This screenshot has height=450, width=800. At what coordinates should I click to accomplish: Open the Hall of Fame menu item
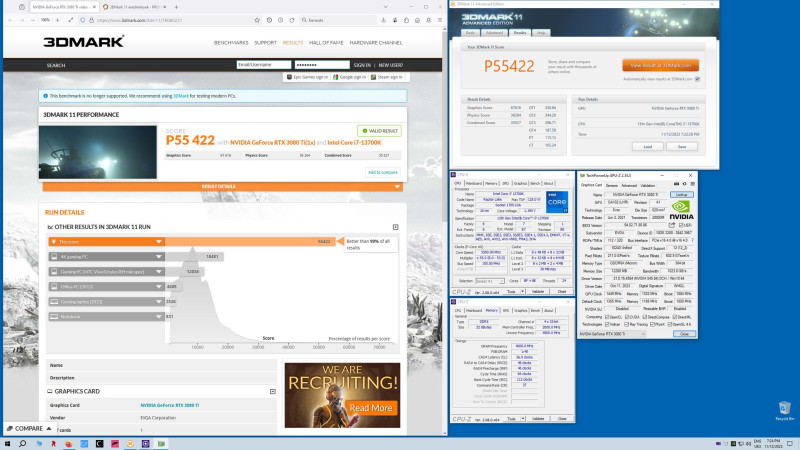326,43
